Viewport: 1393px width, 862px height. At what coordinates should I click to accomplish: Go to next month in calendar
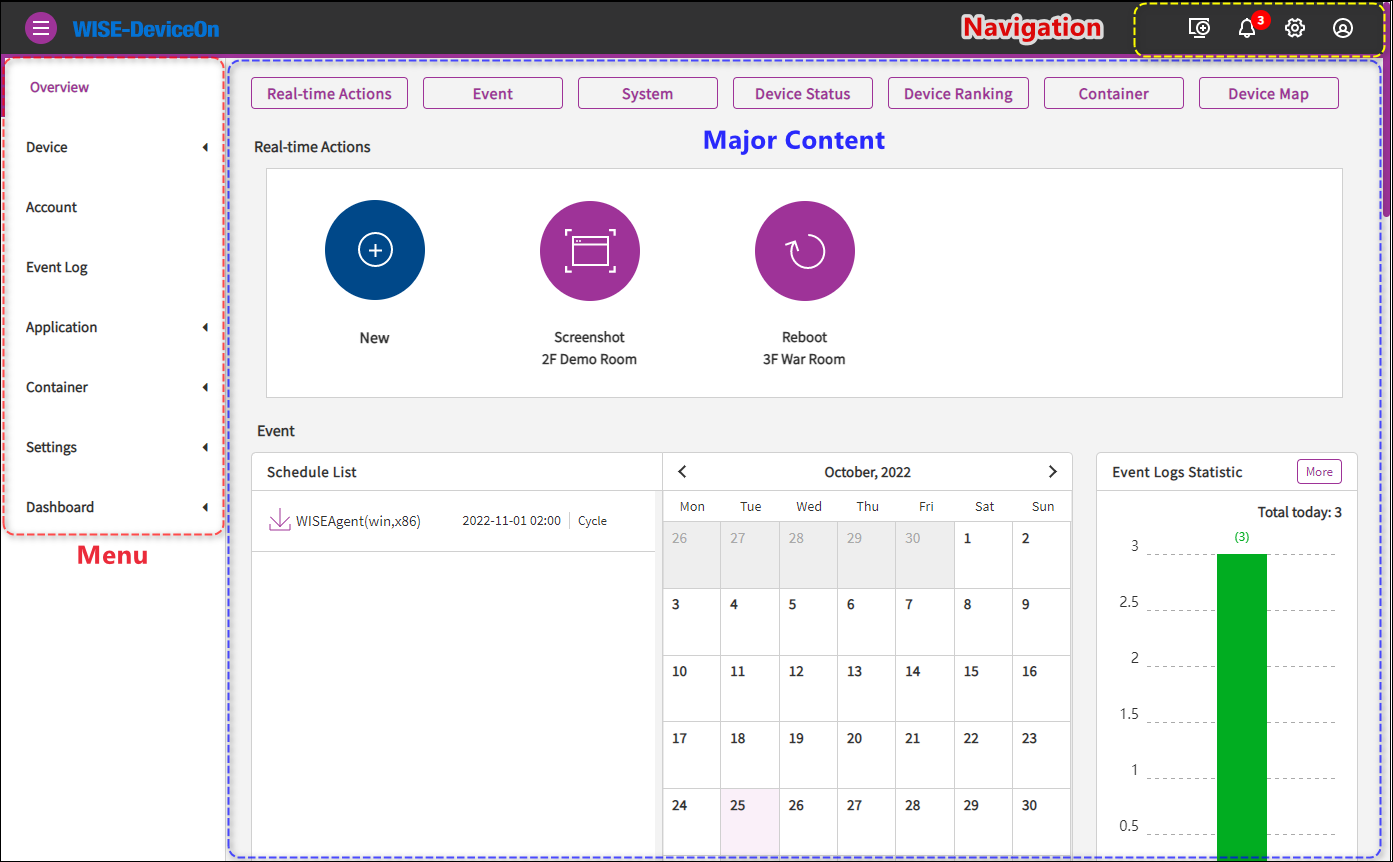click(1052, 472)
